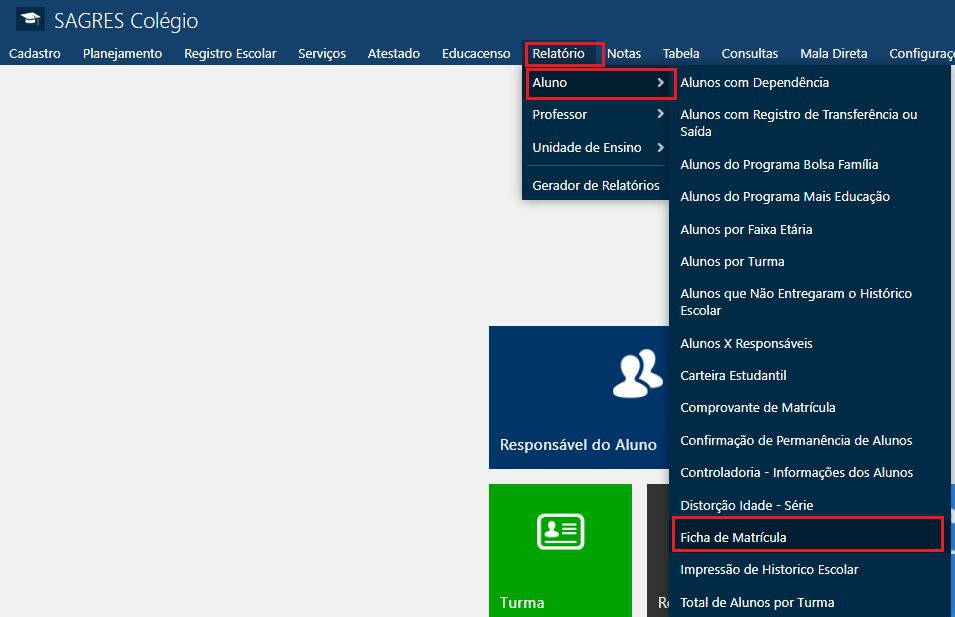This screenshot has height=617, width=955.
Task: Open the Relatório menu
Action: (x=558, y=54)
